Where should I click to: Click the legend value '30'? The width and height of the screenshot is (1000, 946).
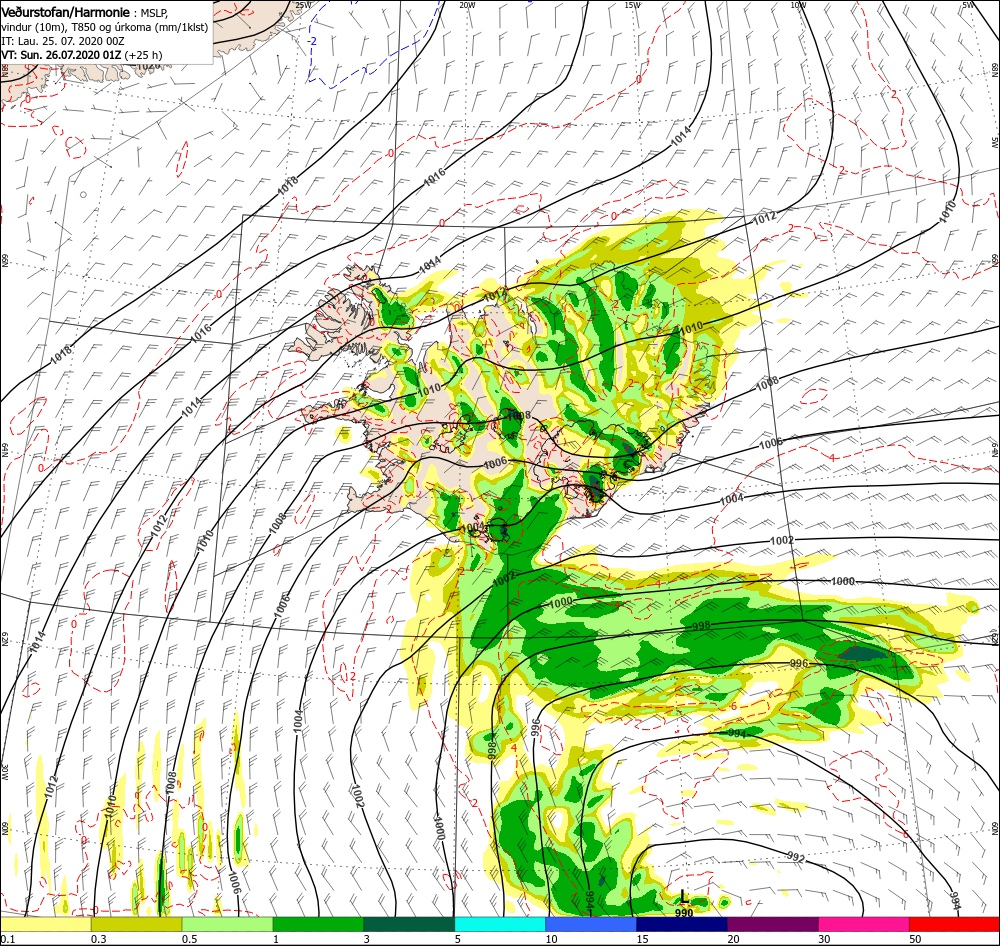pos(825,939)
